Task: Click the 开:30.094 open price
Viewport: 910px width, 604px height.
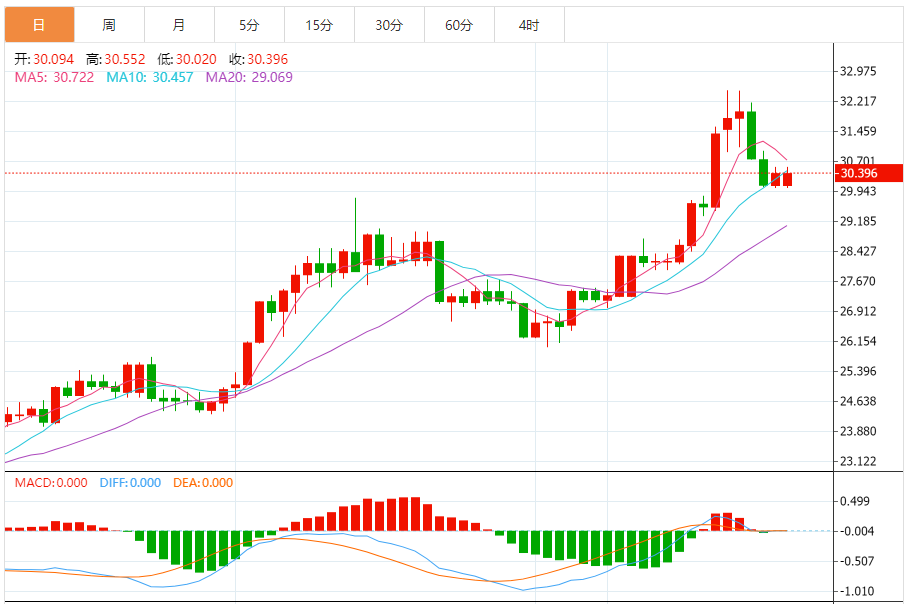Action: pos(44,59)
